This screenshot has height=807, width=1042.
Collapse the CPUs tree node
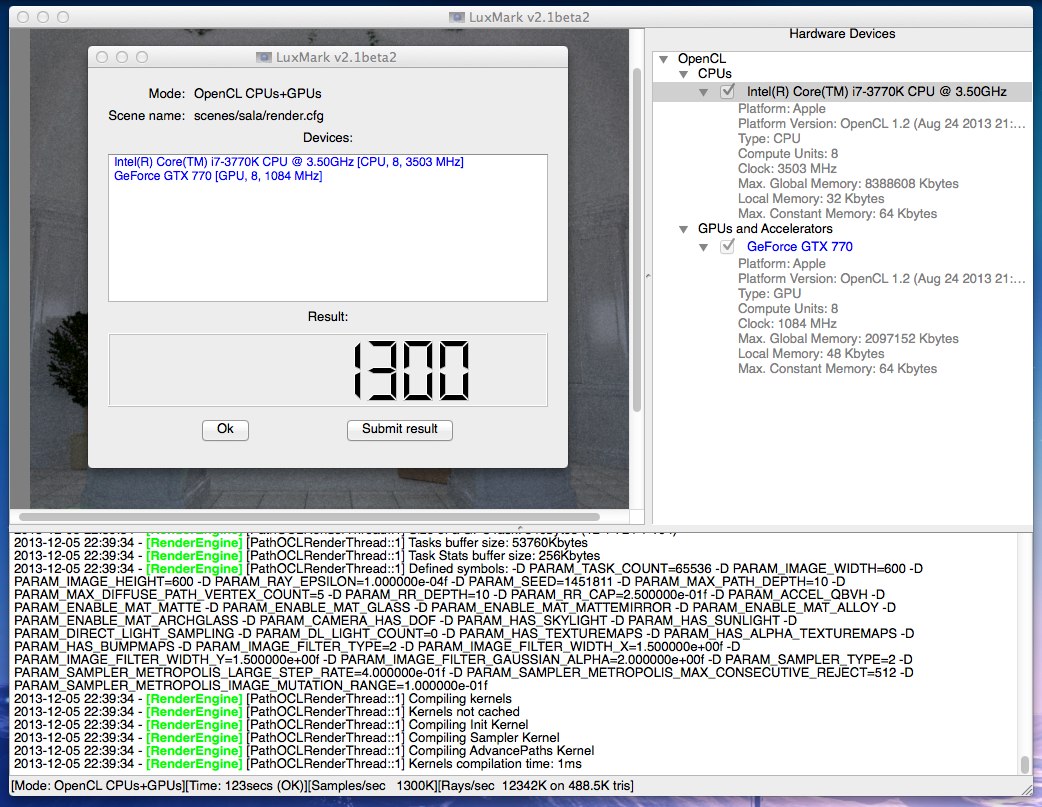coord(683,74)
